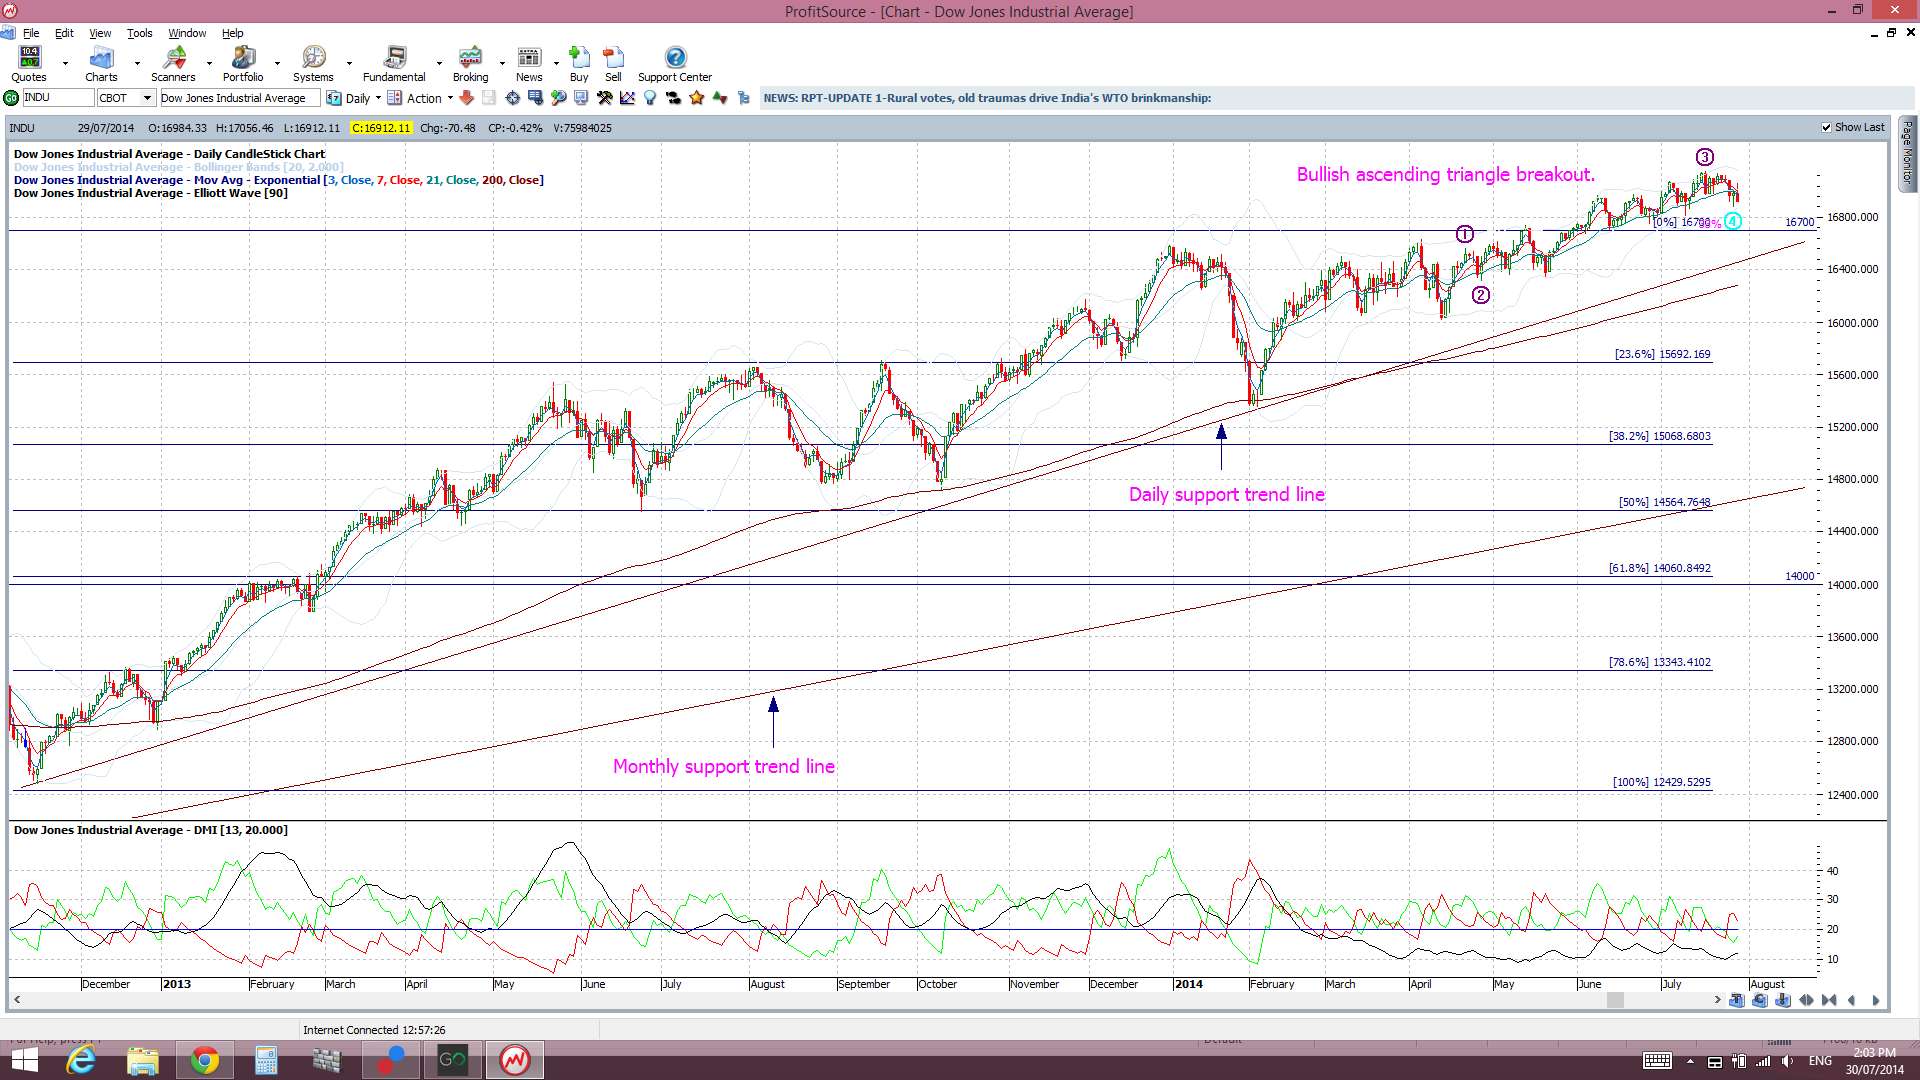Click the light bulb icon
Screen dimensions: 1920x1080
click(650, 98)
